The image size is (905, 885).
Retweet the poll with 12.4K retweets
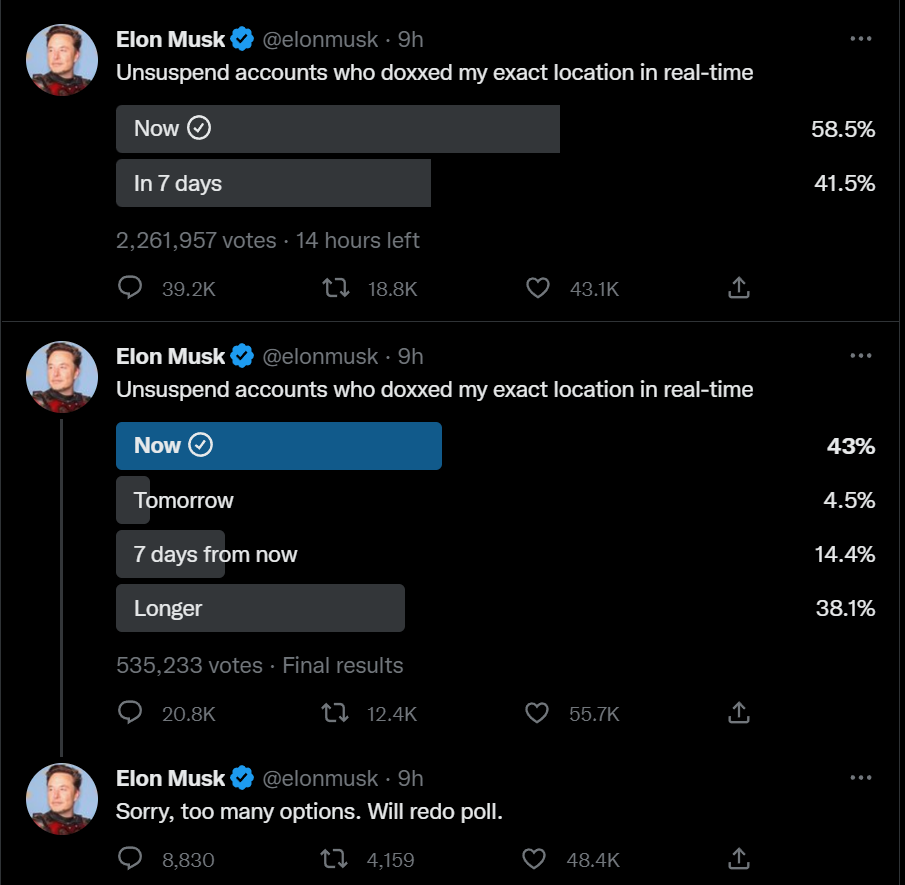click(336, 713)
